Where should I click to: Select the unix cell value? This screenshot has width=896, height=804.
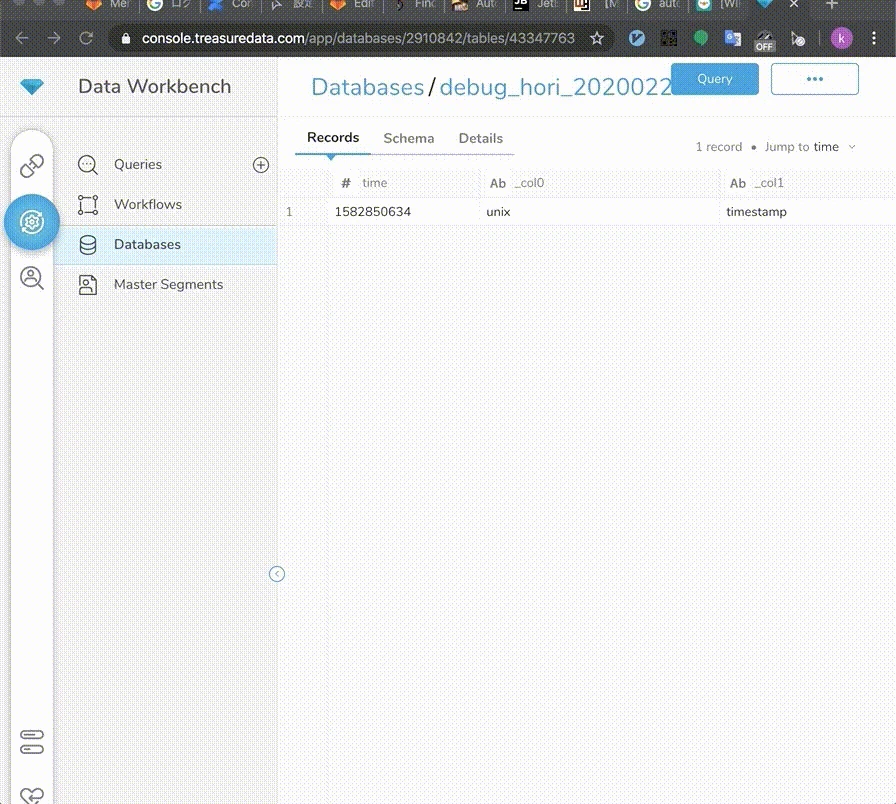click(x=498, y=212)
